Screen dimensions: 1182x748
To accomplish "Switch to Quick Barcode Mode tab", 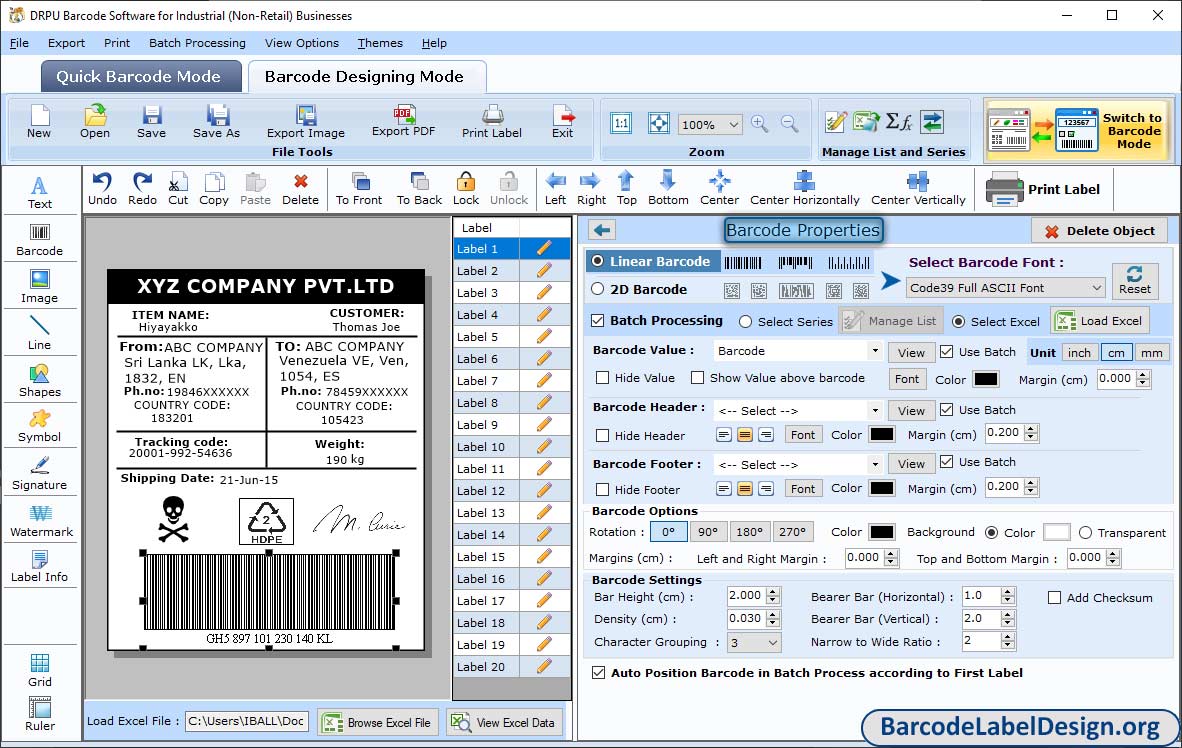I will pyautogui.click(x=139, y=77).
